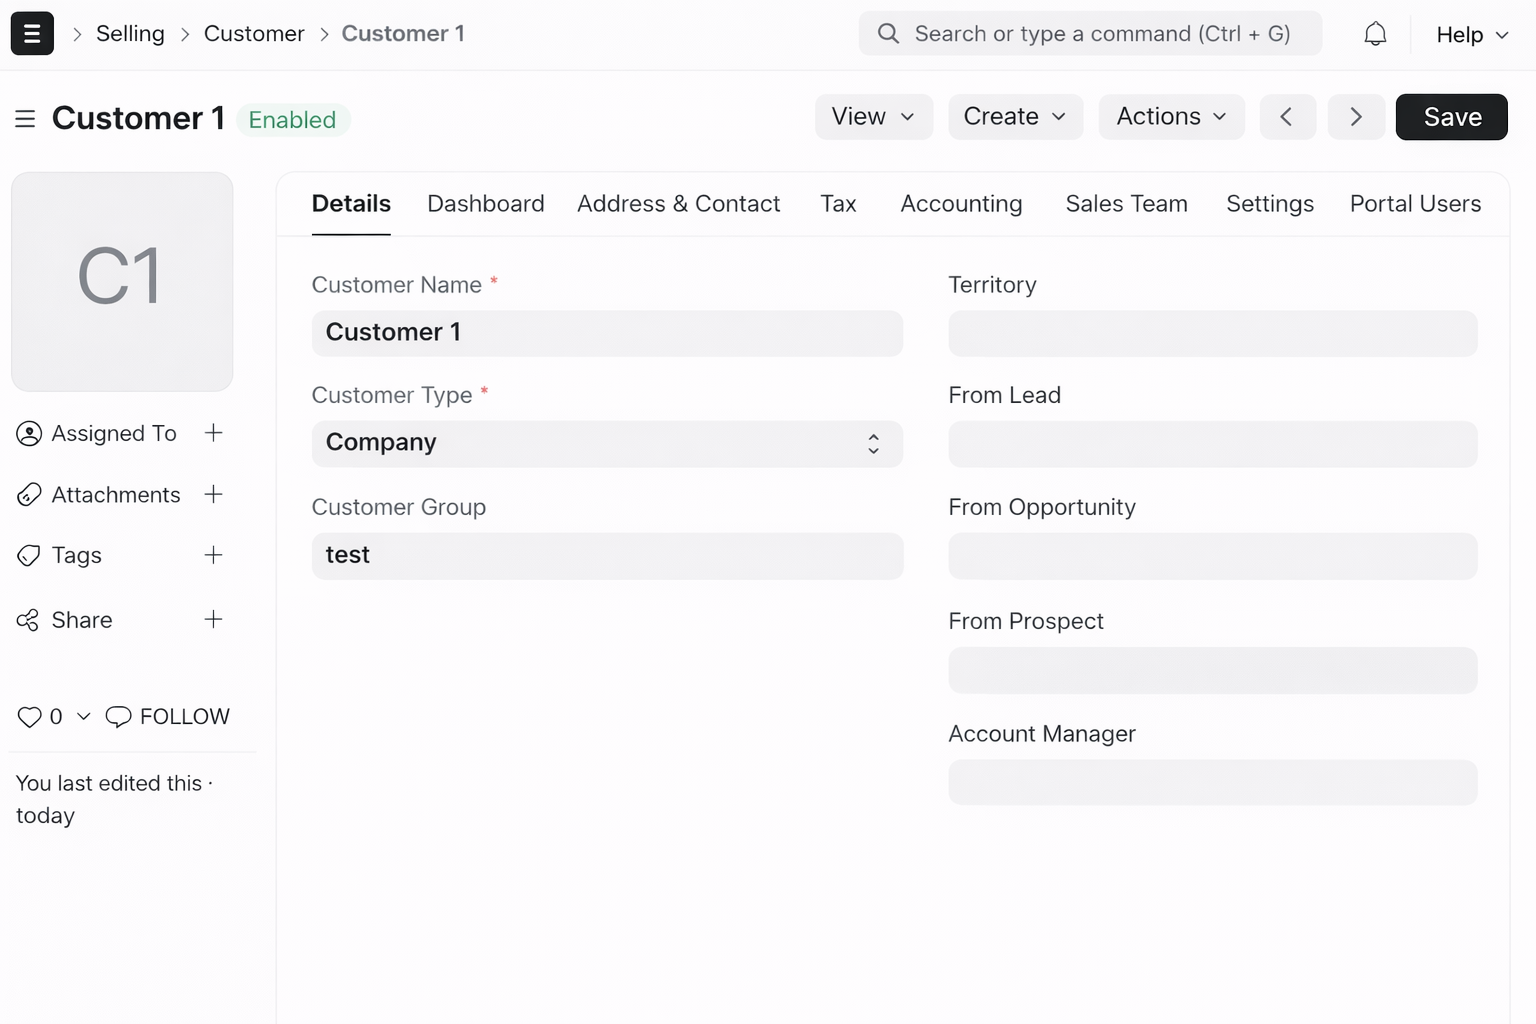This screenshot has height=1024, width=1536.
Task: Open the Customer Type select box
Action: (x=607, y=443)
